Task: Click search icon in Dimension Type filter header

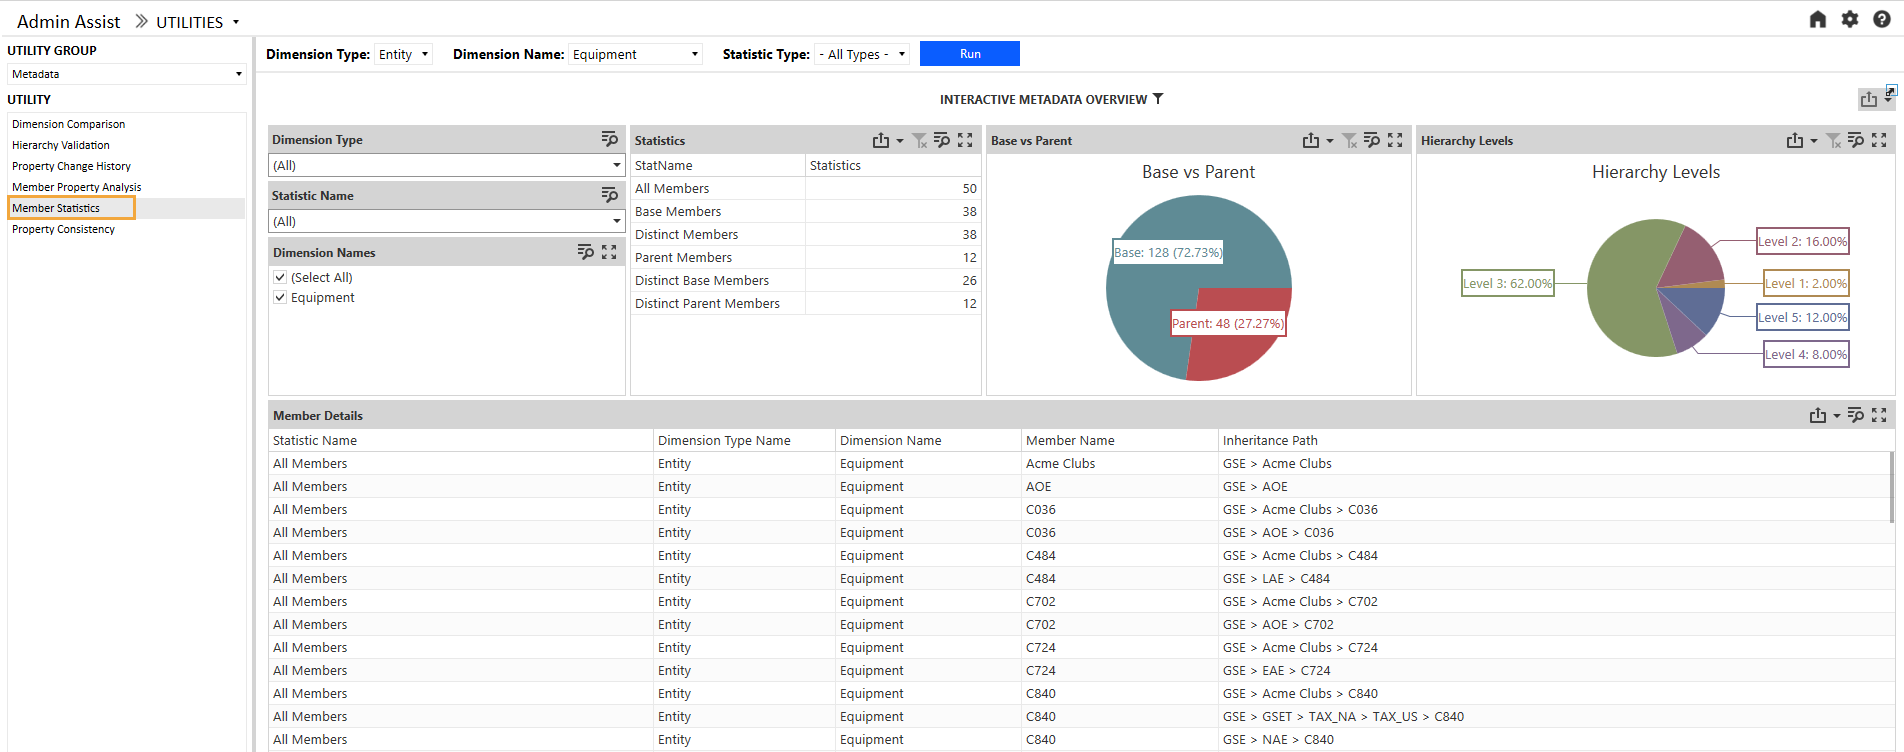Action: point(609,139)
